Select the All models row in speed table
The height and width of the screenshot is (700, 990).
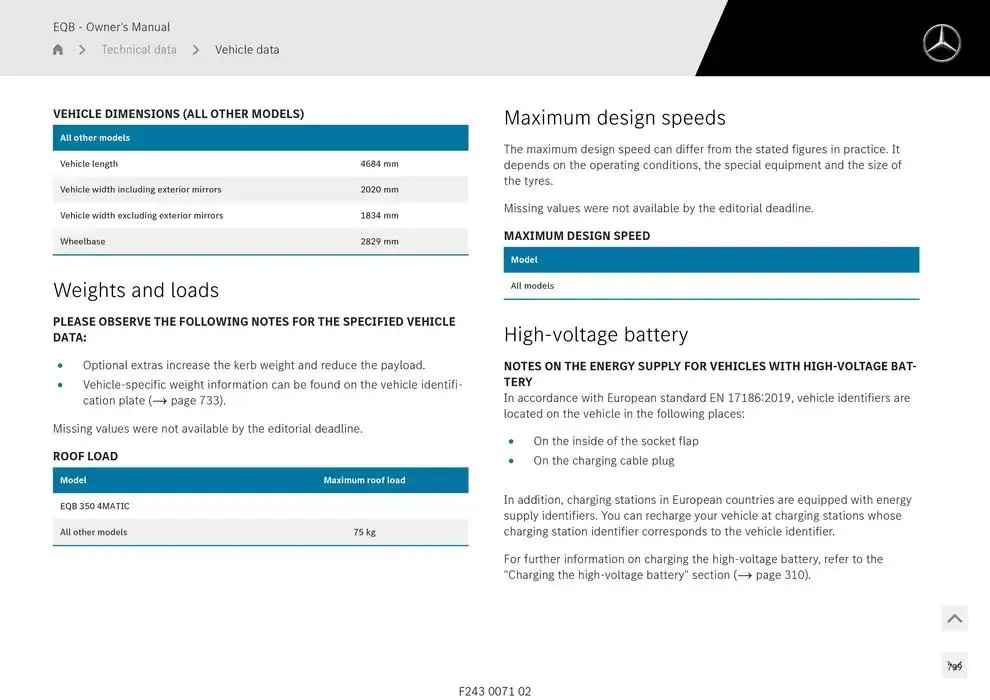tap(711, 286)
